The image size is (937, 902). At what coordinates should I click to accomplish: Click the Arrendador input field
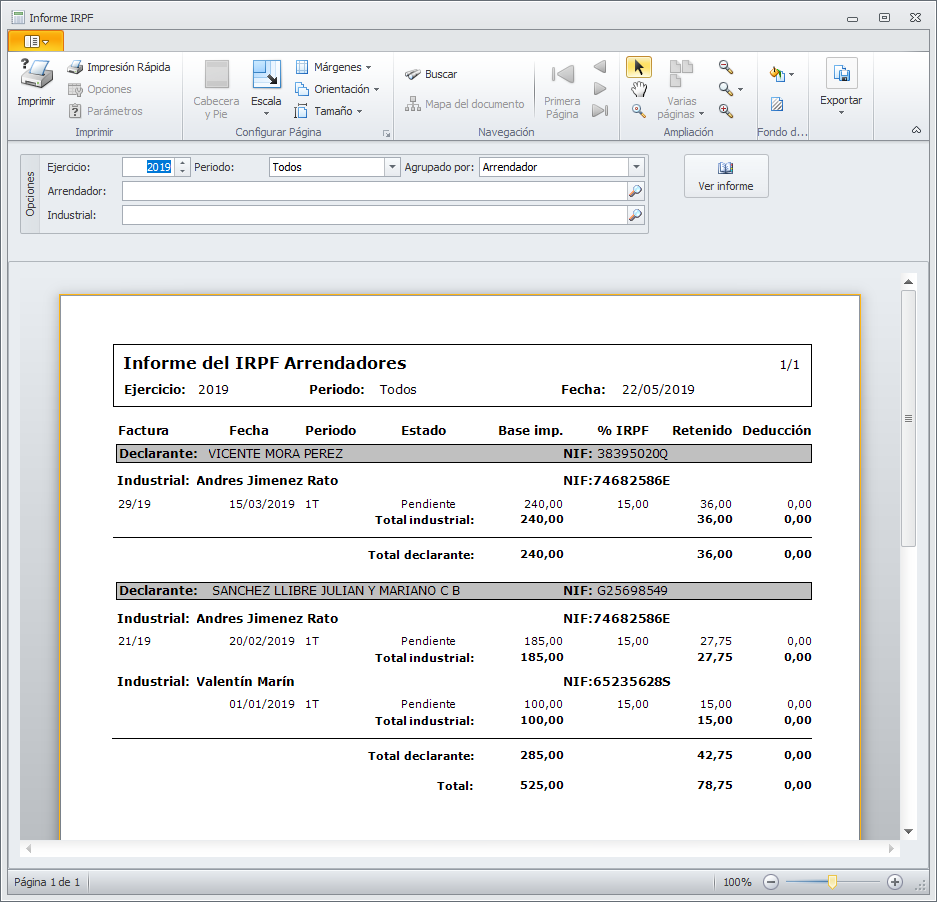click(374, 191)
